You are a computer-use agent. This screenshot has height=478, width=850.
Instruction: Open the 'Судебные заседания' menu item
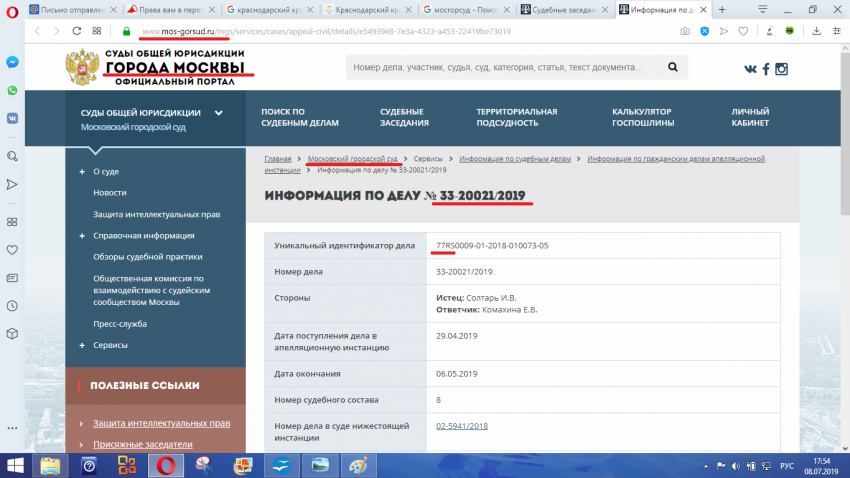(404, 117)
